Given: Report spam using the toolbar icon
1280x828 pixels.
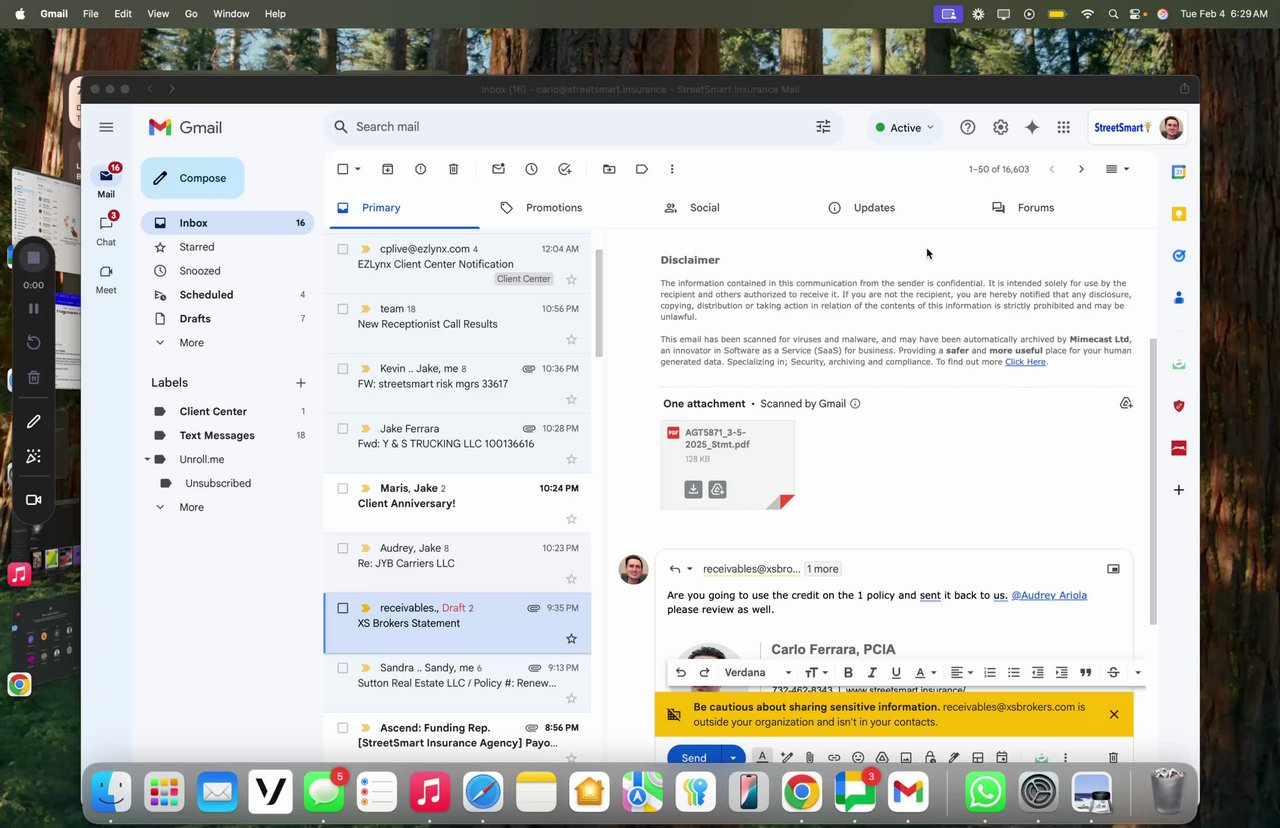Looking at the screenshot, I should pos(420,169).
